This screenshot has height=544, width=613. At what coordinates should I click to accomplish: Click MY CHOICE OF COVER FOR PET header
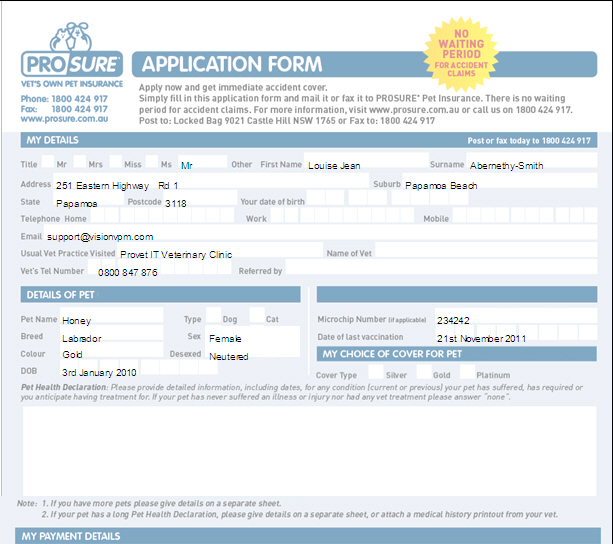(x=457, y=354)
